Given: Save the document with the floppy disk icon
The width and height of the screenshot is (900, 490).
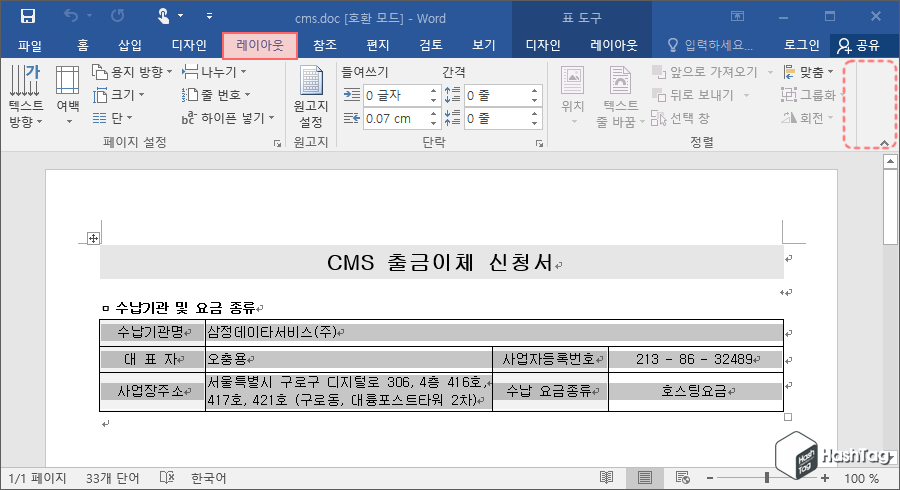Looking at the screenshot, I should (28, 16).
